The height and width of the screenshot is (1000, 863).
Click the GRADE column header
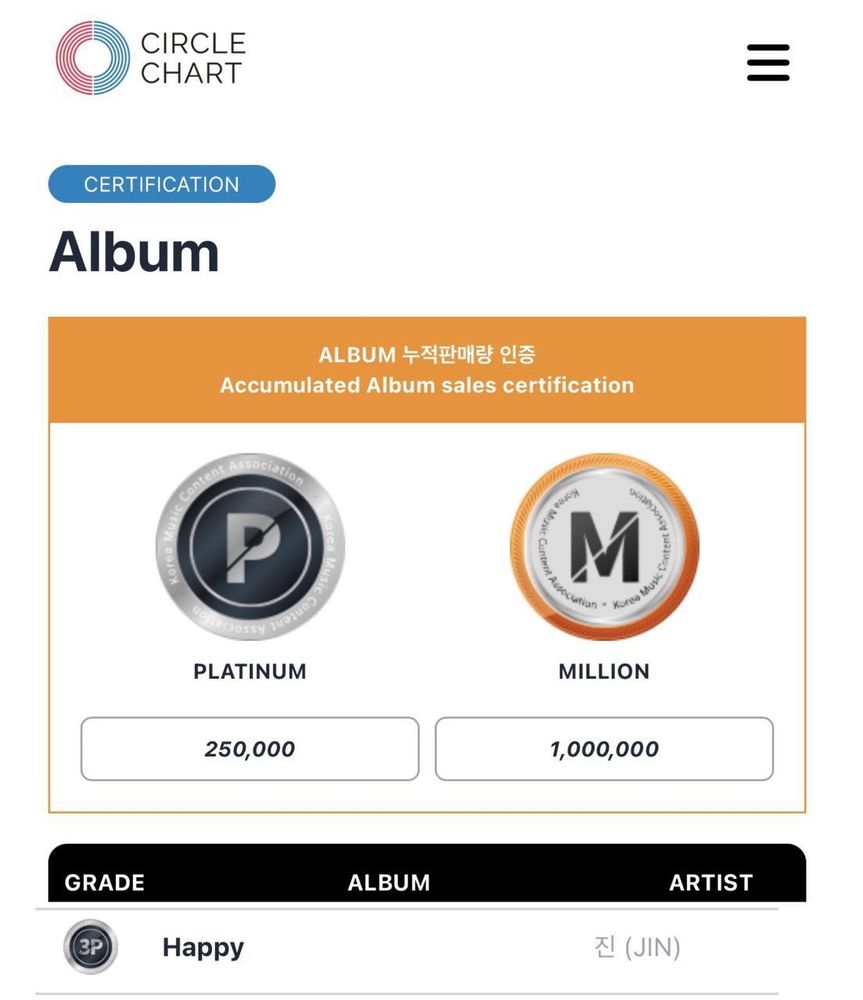pos(105,883)
